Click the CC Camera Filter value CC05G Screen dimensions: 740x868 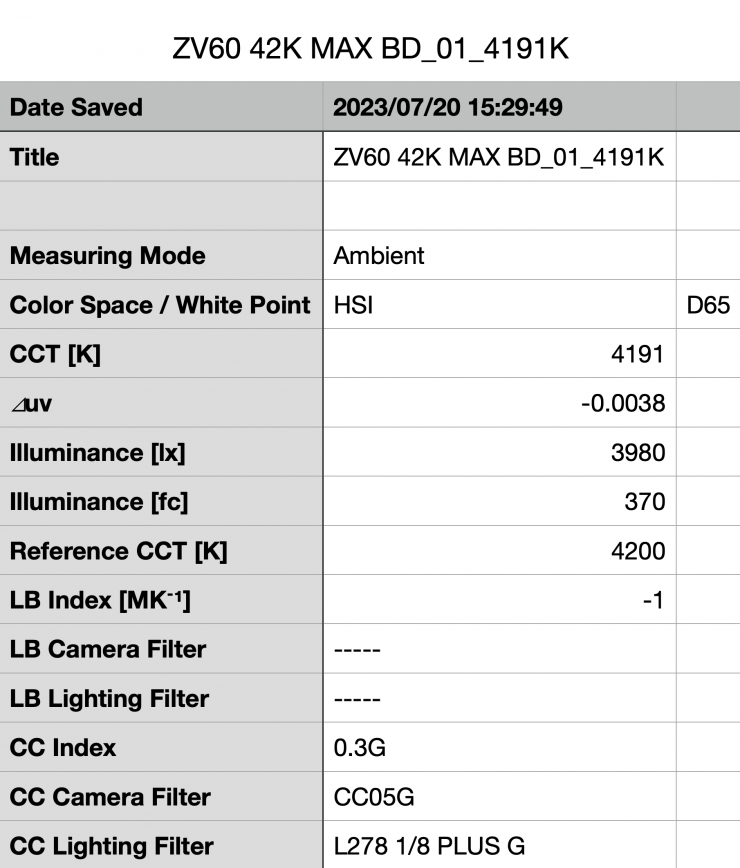coord(499,797)
